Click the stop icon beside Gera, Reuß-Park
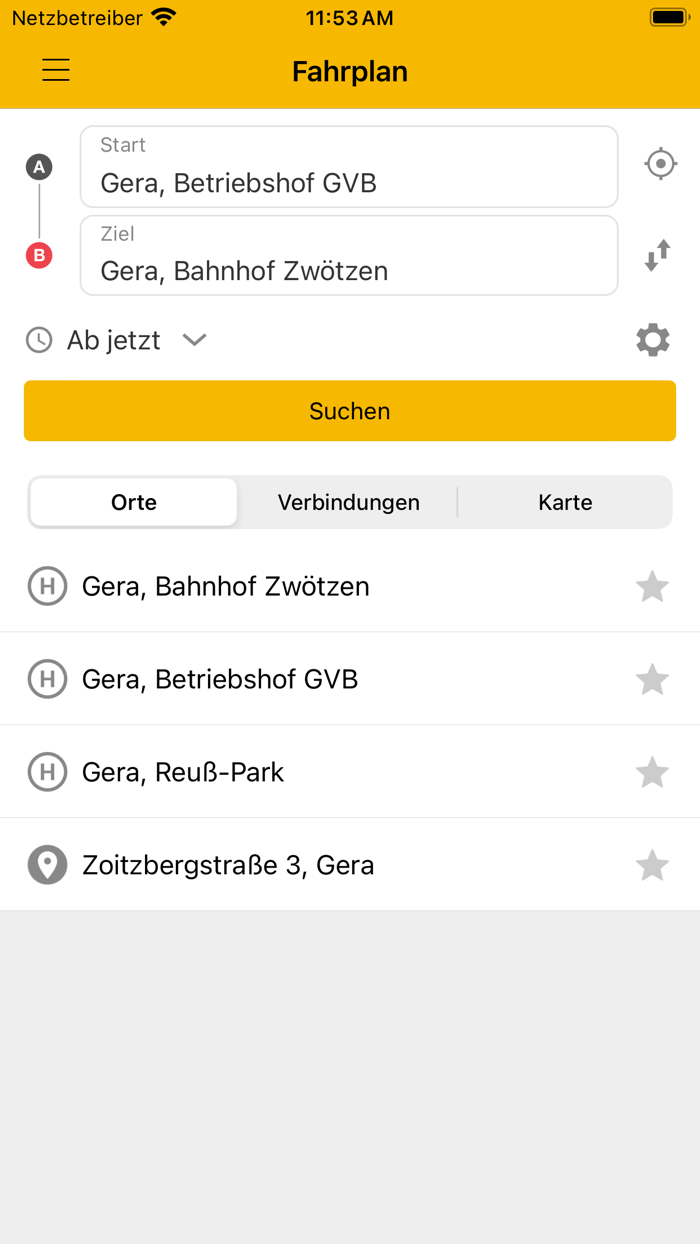Viewport: 700px width, 1244px height. (x=47, y=772)
